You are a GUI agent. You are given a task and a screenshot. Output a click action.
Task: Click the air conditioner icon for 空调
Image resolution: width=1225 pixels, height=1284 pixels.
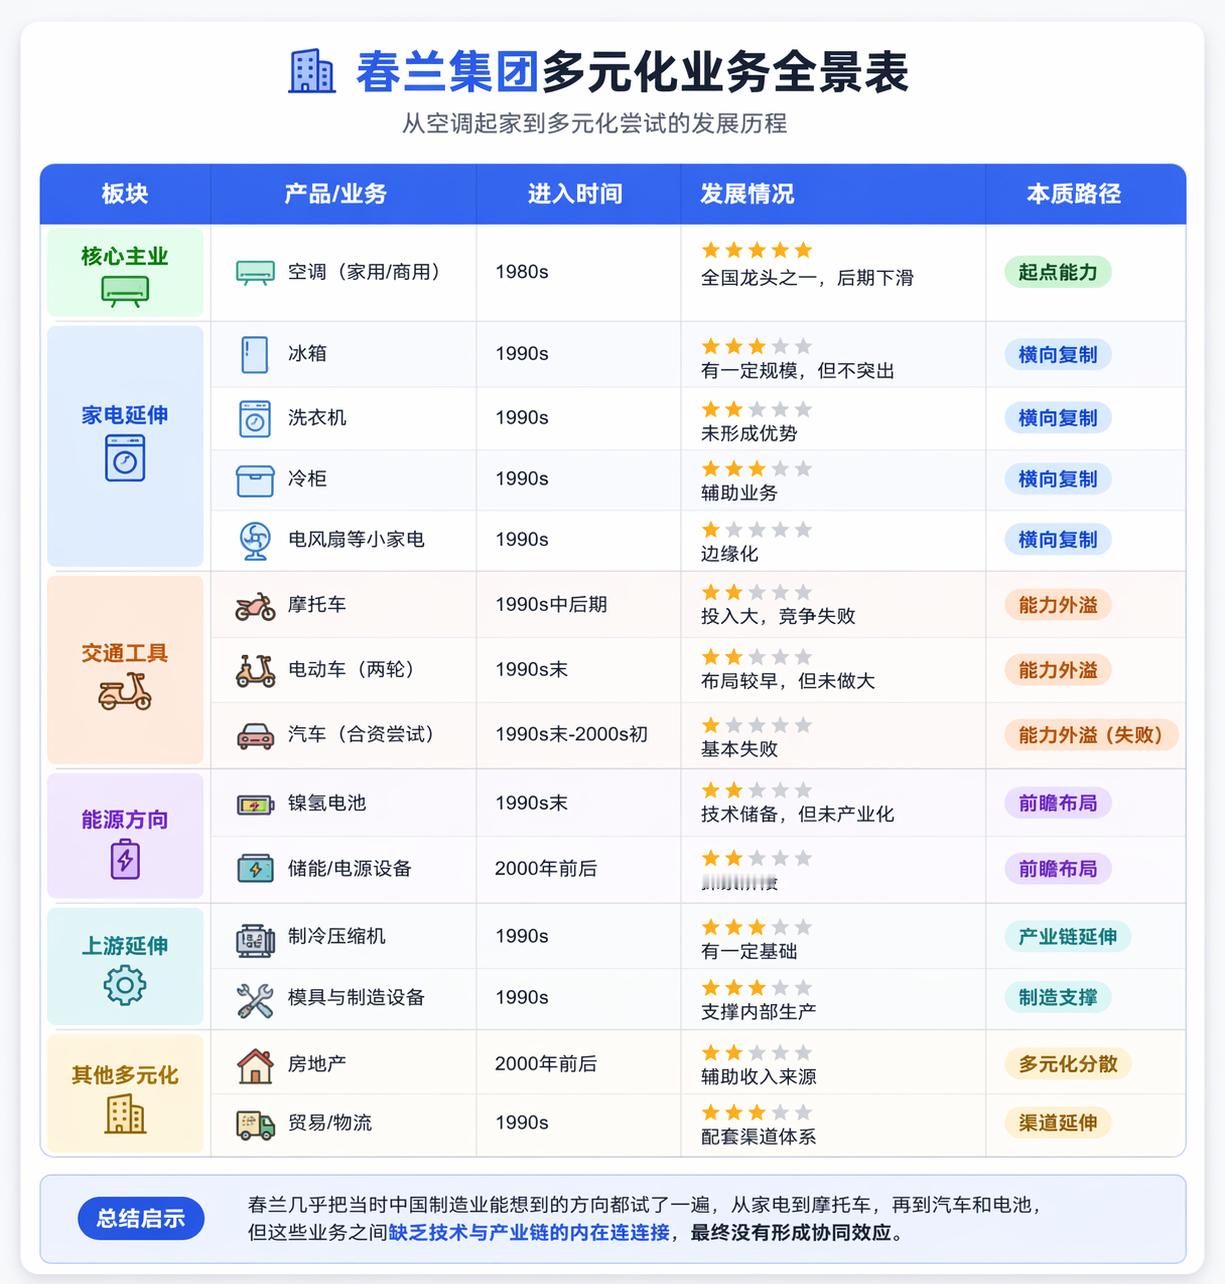[256, 272]
